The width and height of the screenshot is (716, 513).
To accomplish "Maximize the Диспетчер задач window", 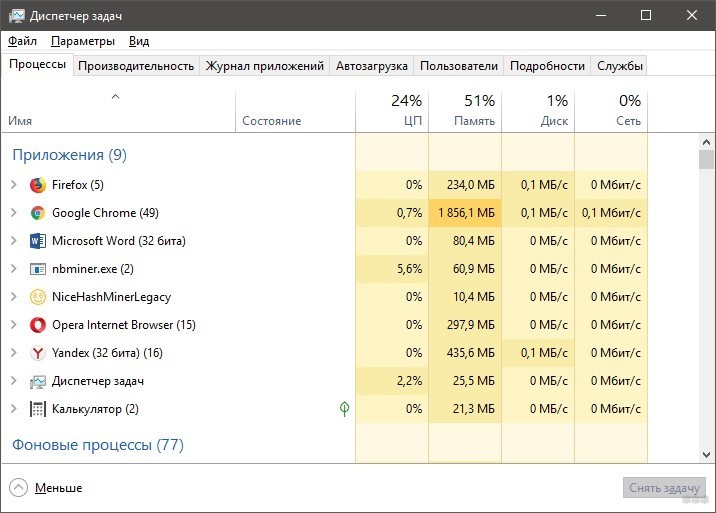I will pyautogui.click(x=646, y=16).
